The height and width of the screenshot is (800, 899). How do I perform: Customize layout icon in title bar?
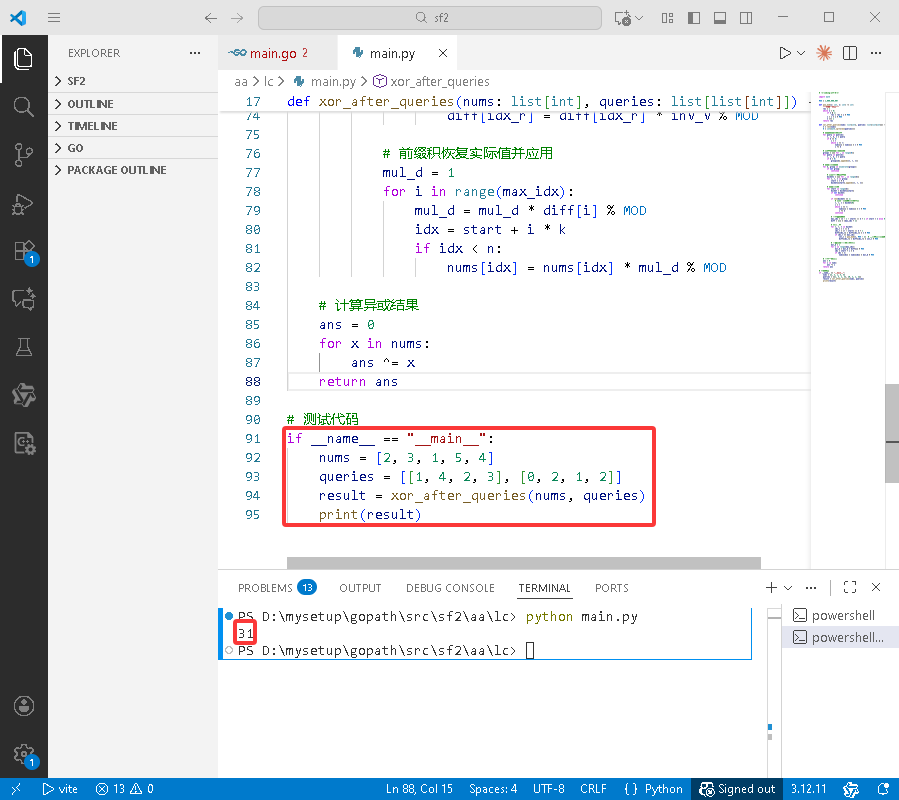(x=667, y=18)
